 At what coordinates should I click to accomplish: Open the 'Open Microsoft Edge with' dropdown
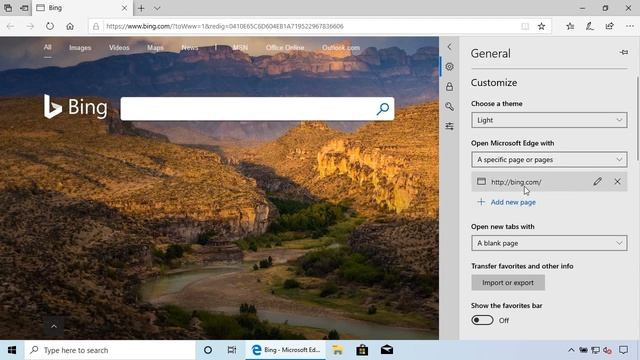tap(549, 160)
